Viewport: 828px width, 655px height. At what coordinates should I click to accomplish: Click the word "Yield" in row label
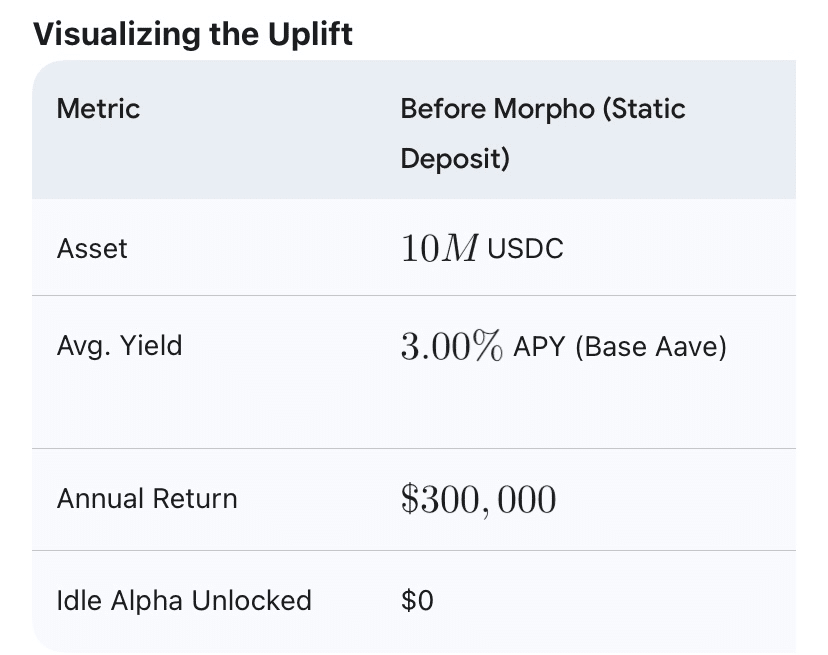click(x=151, y=346)
